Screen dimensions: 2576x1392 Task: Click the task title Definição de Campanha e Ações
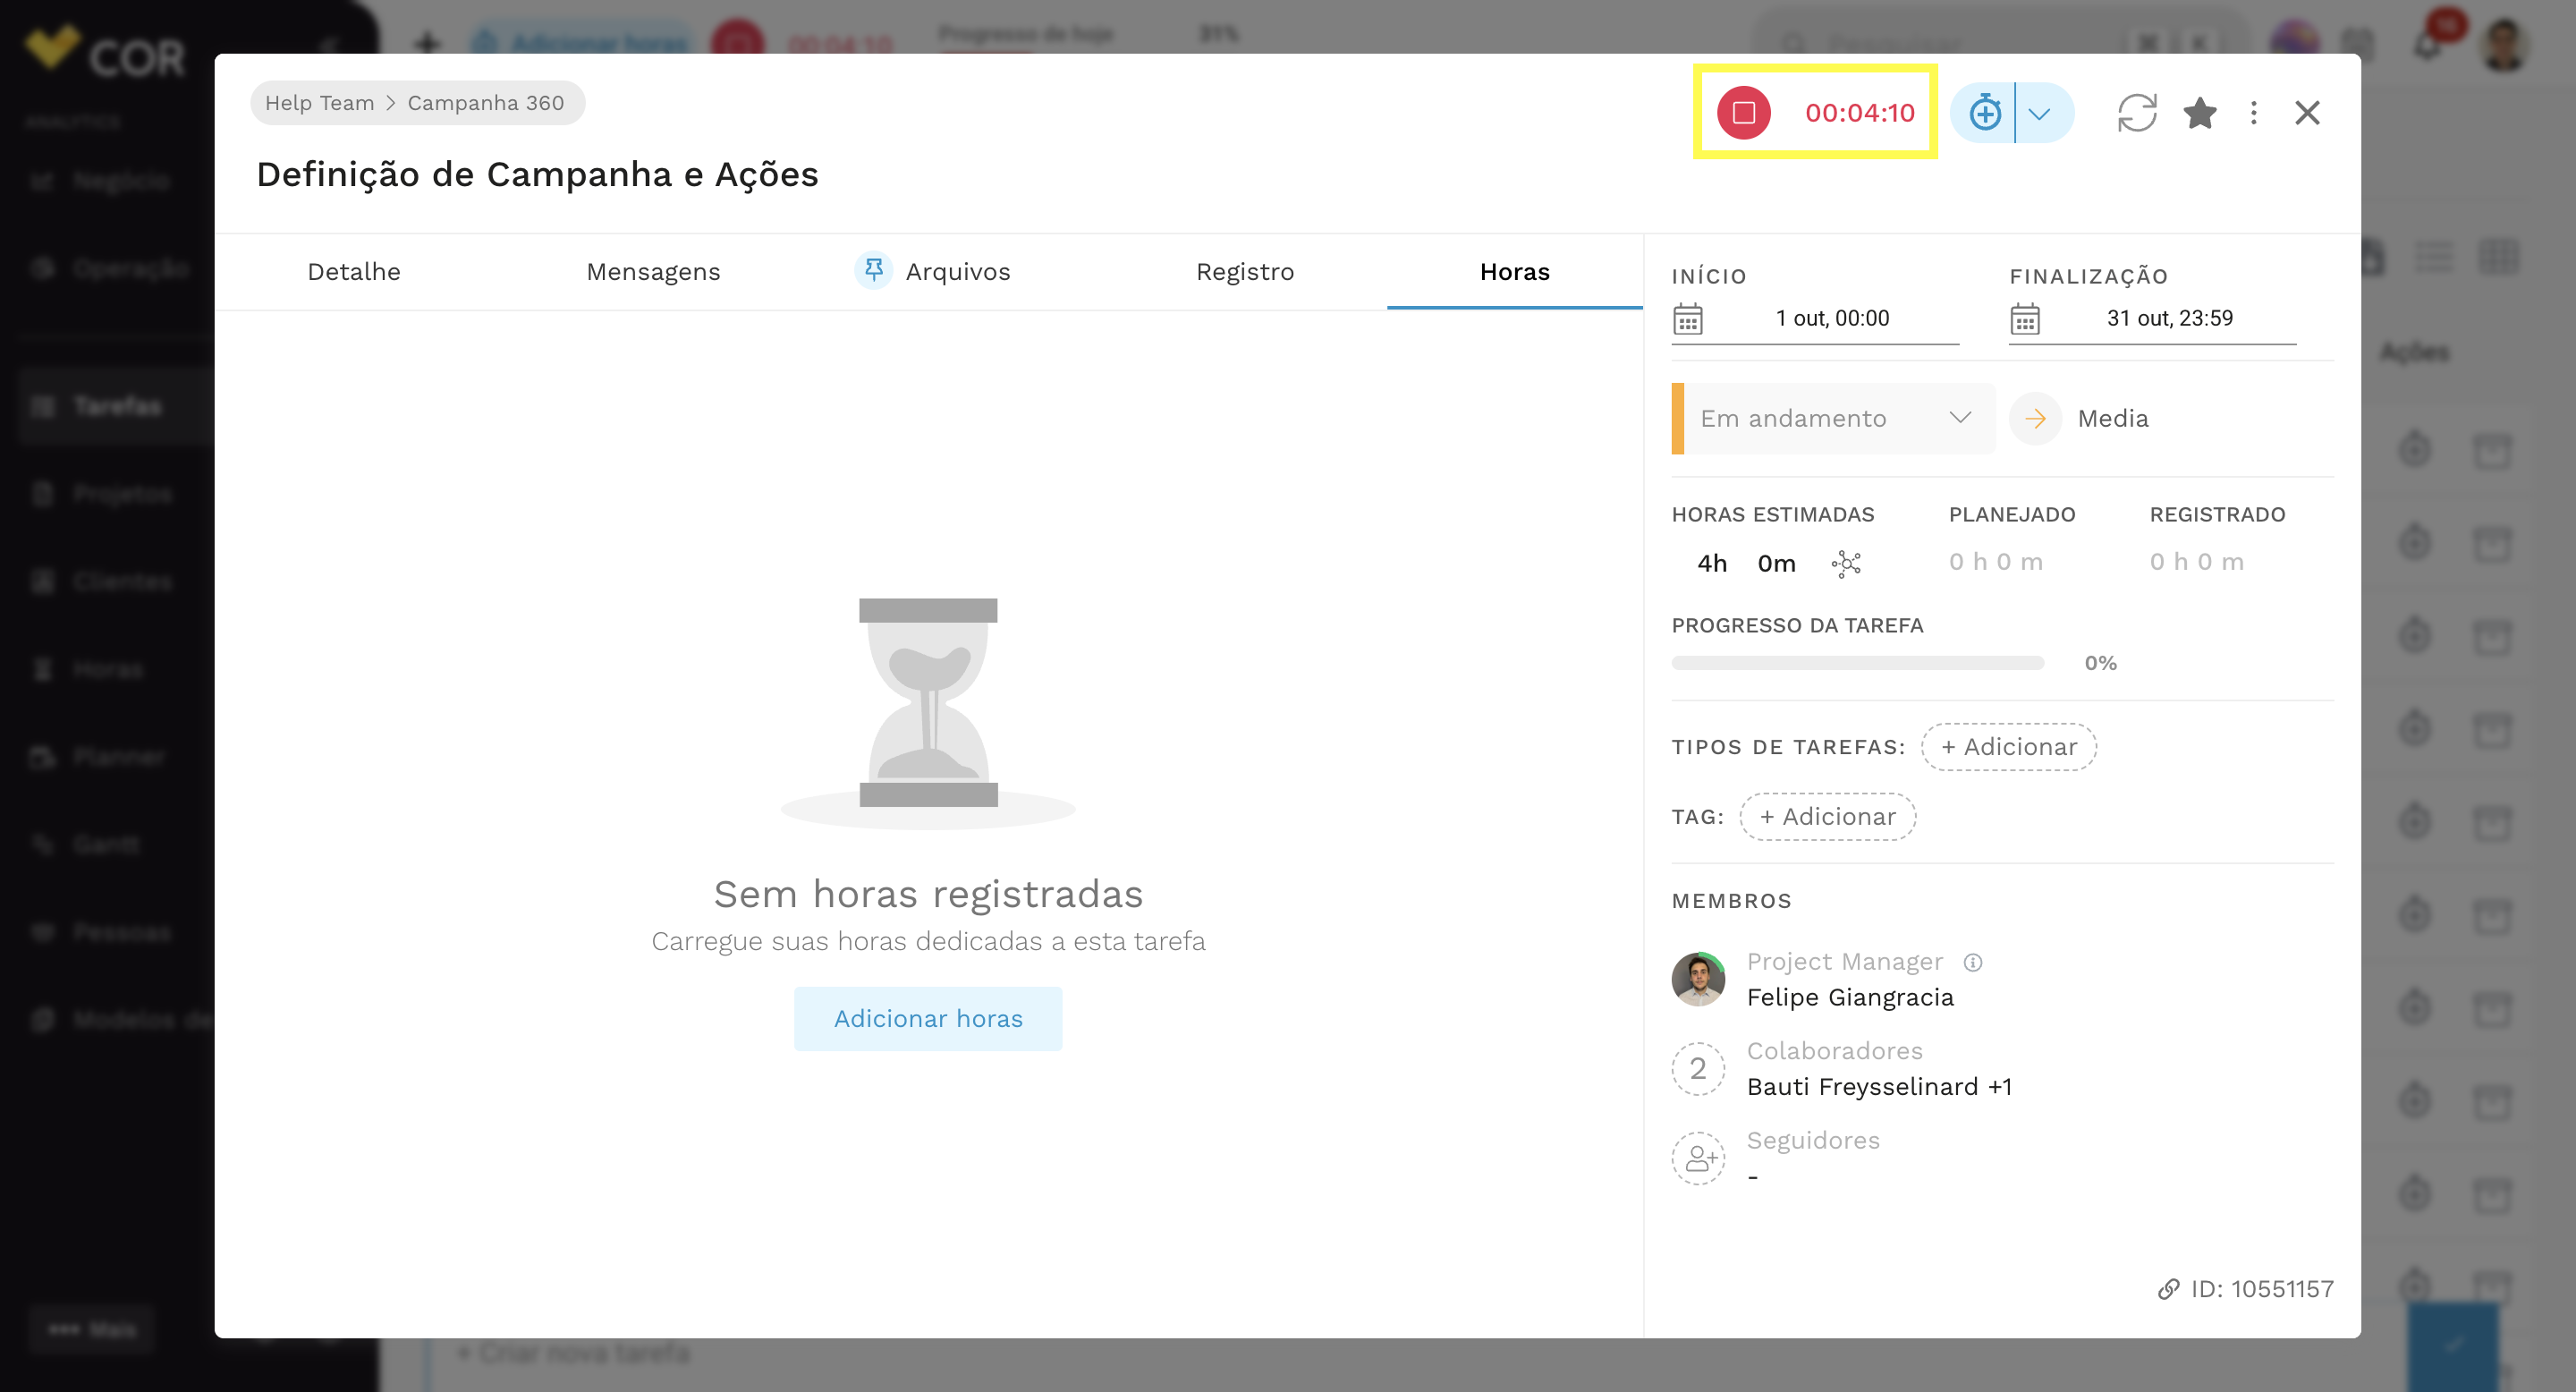[x=537, y=174]
